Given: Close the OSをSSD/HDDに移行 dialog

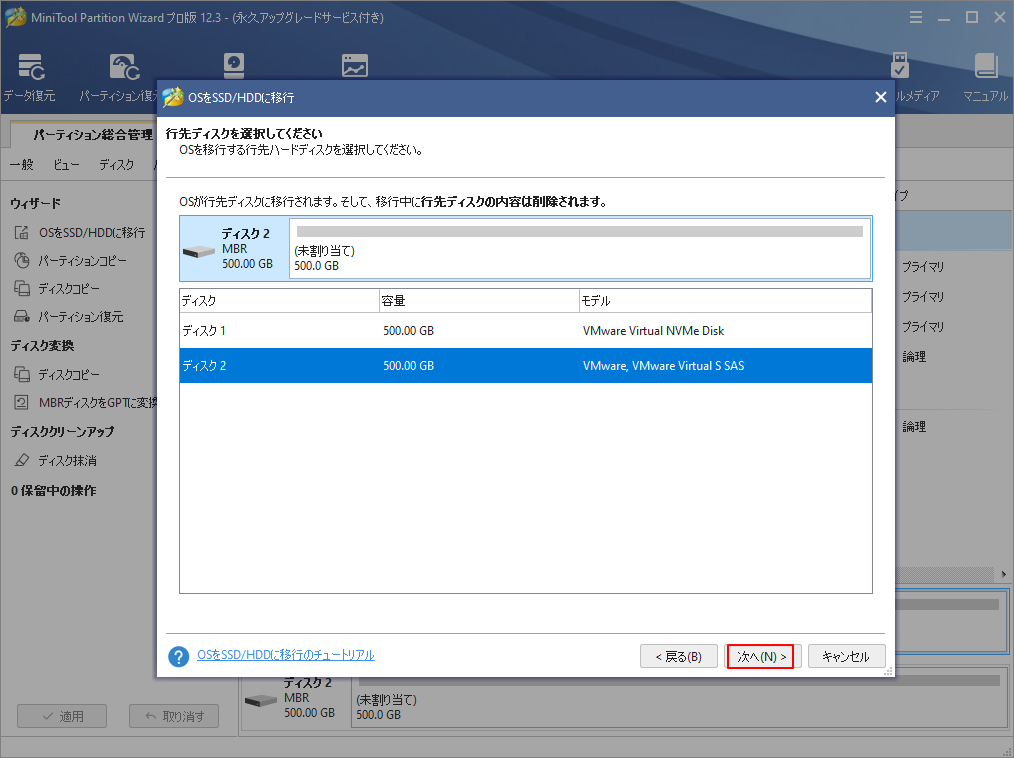Looking at the screenshot, I should click(880, 97).
